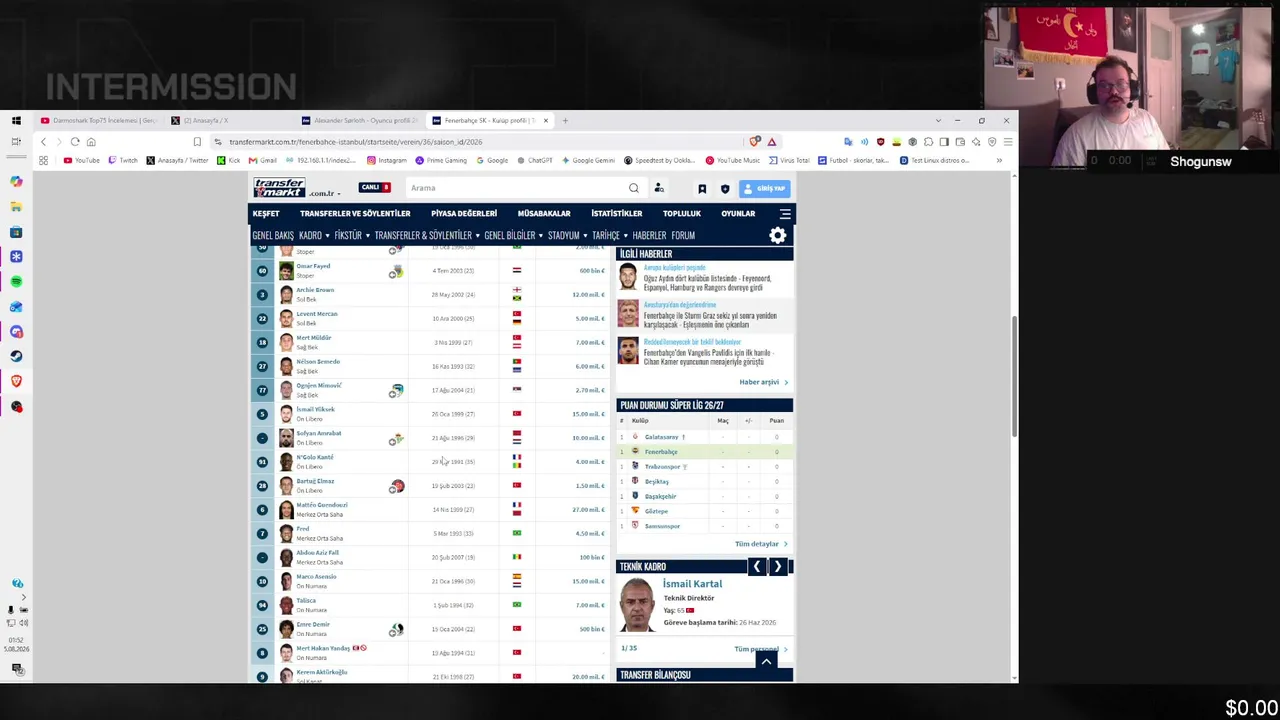Click the shield icon in the site header
Image resolution: width=1280 pixels, height=720 pixels.
tap(725, 188)
